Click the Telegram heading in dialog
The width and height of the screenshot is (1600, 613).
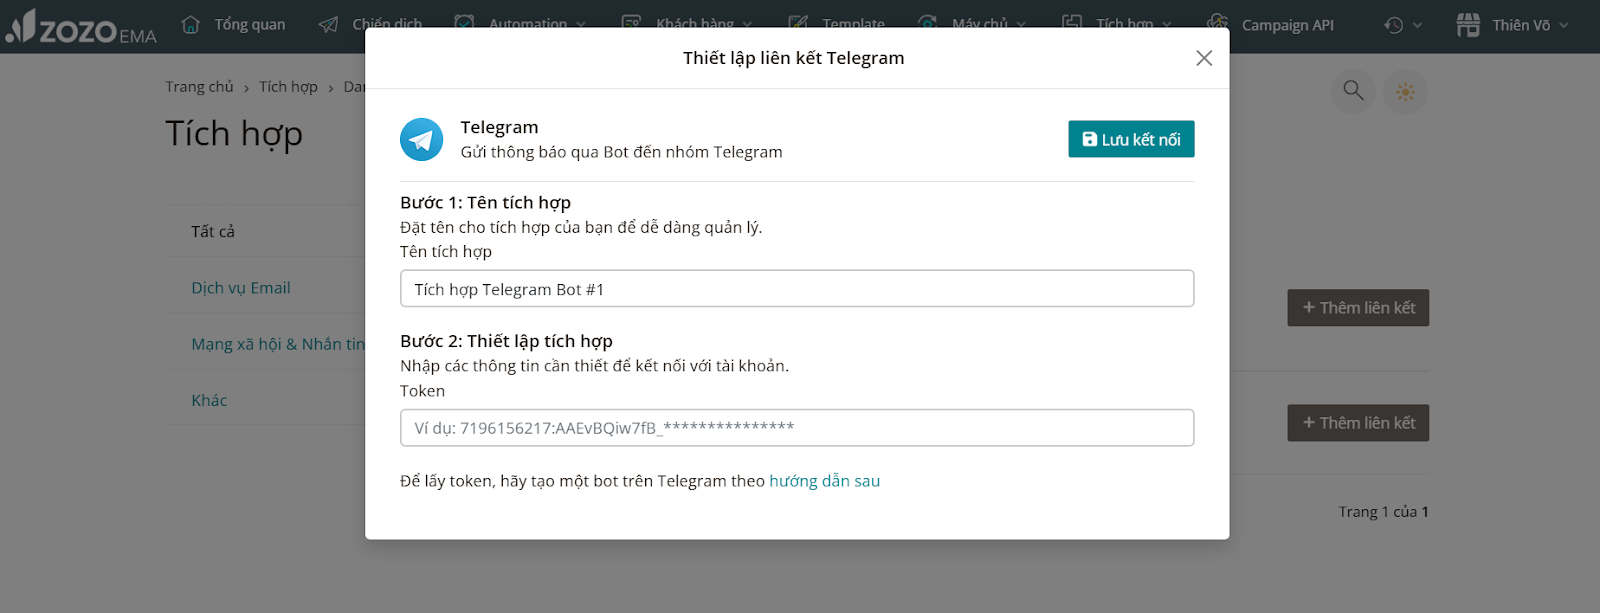click(499, 127)
